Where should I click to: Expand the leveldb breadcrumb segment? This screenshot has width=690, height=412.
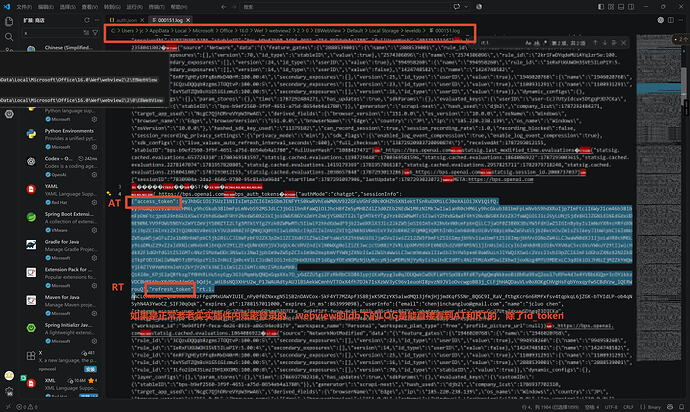click(x=413, y=31)
